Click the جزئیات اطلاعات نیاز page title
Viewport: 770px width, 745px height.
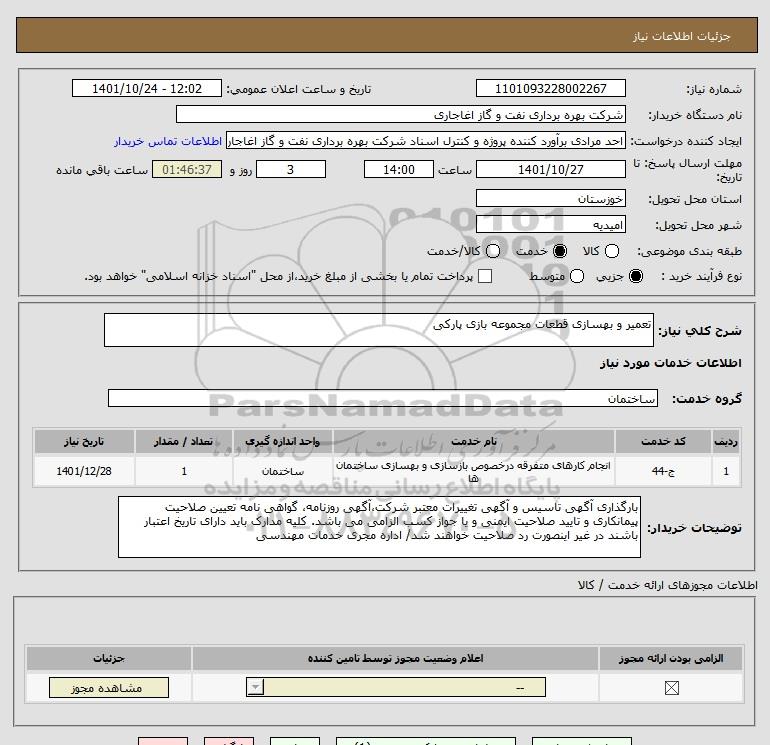(x=681, y=36)
